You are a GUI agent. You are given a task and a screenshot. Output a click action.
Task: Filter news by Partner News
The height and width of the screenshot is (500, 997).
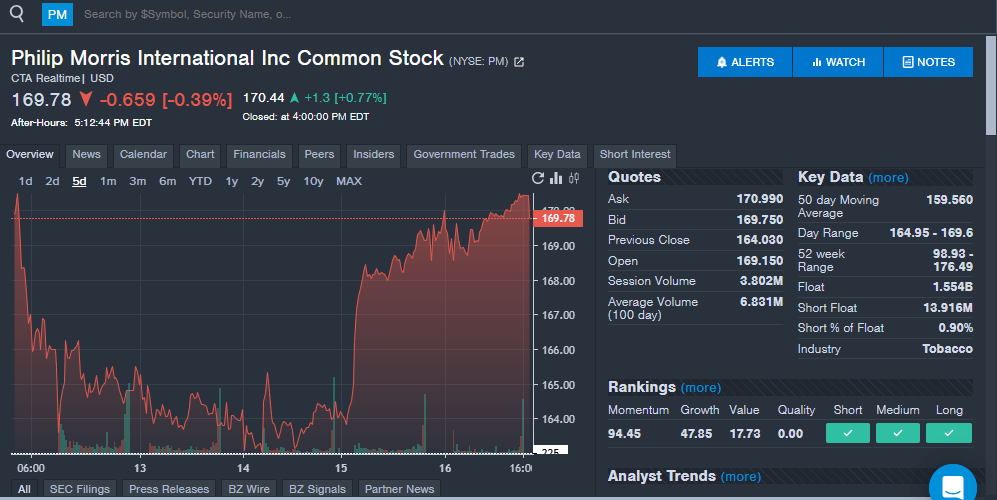tap(399, 489)
